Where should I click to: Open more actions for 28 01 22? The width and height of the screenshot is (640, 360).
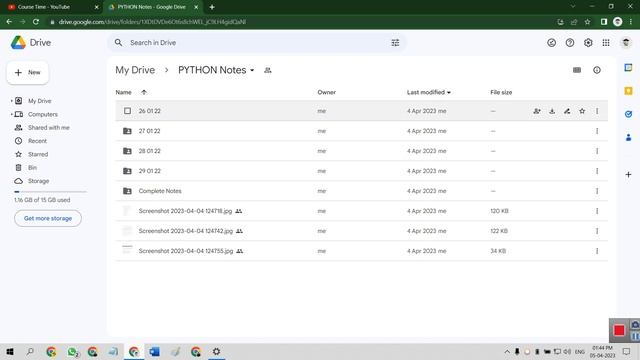click(597, 151)
